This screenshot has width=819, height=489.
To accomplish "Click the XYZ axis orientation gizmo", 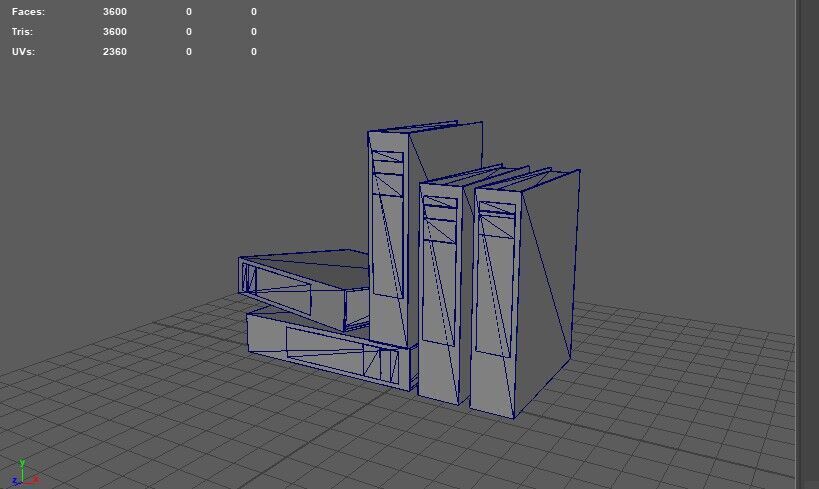I will 24,473.
